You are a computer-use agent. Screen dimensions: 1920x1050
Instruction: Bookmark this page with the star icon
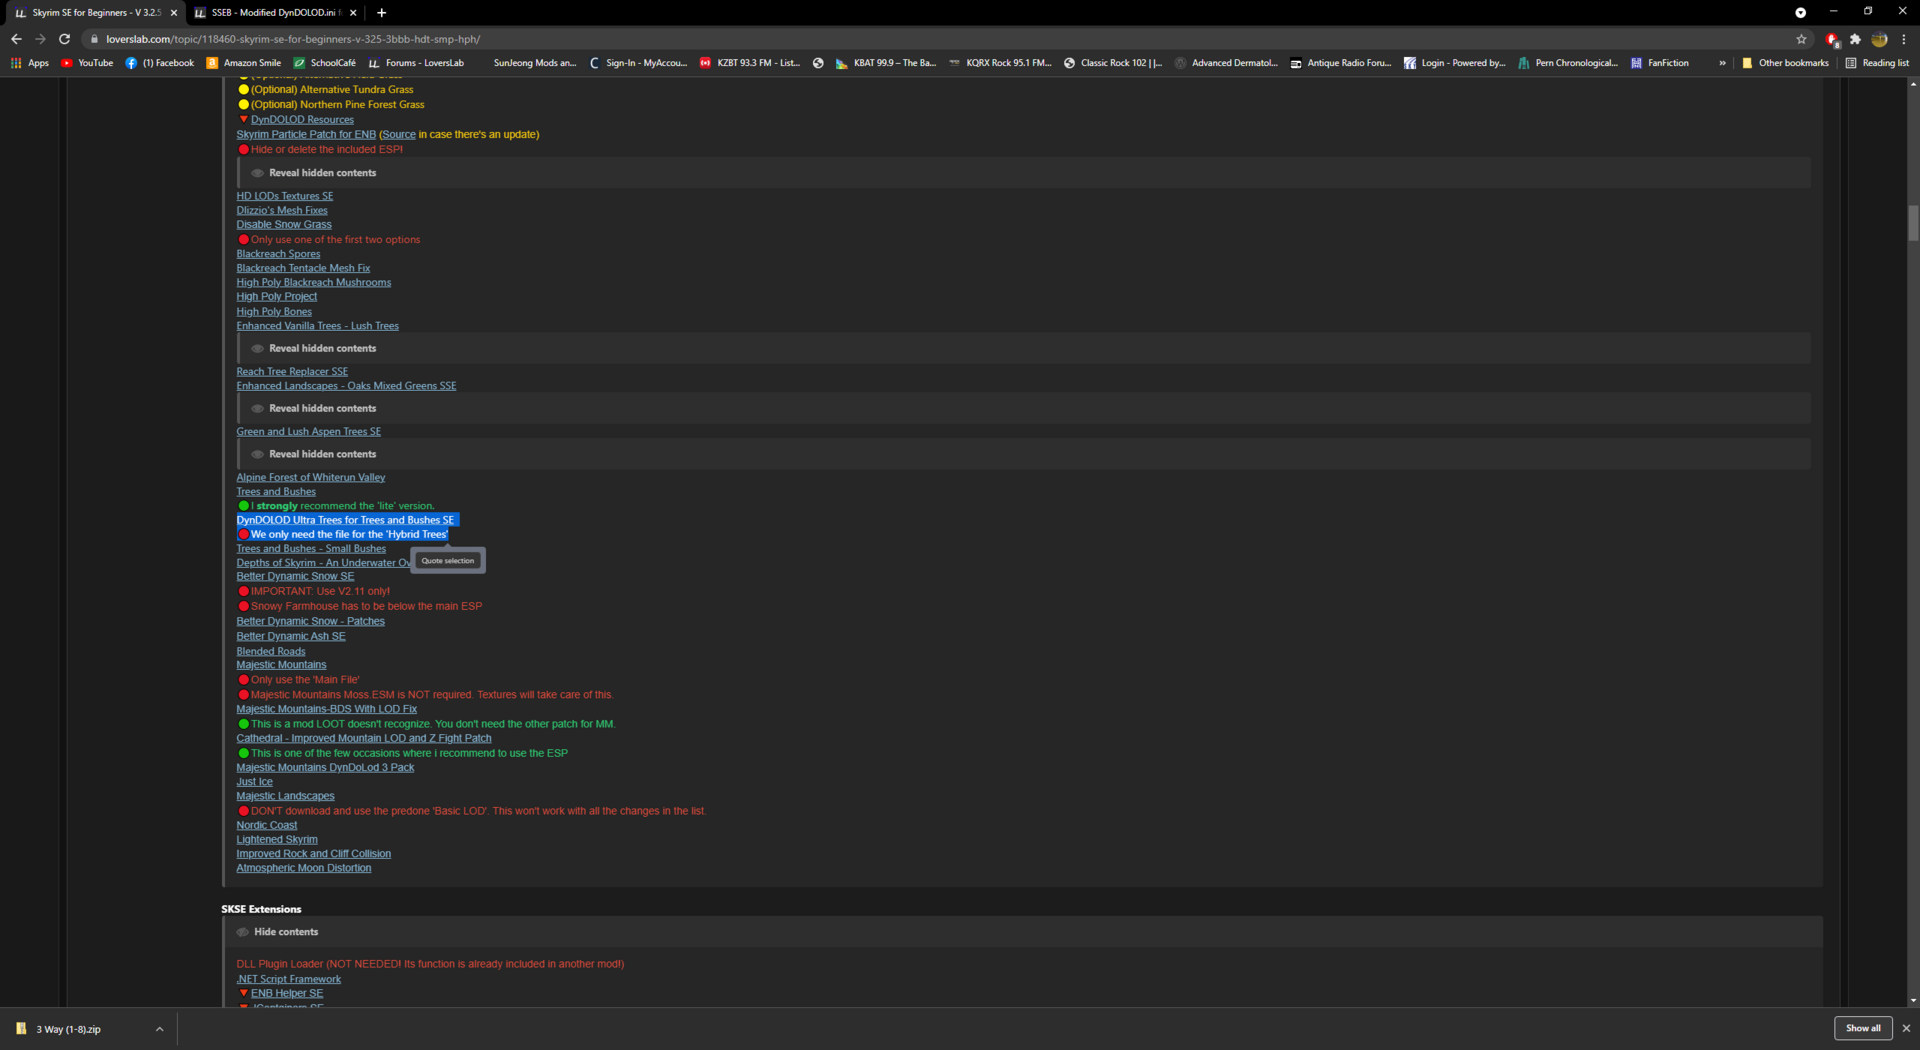tap(1801, 39)
